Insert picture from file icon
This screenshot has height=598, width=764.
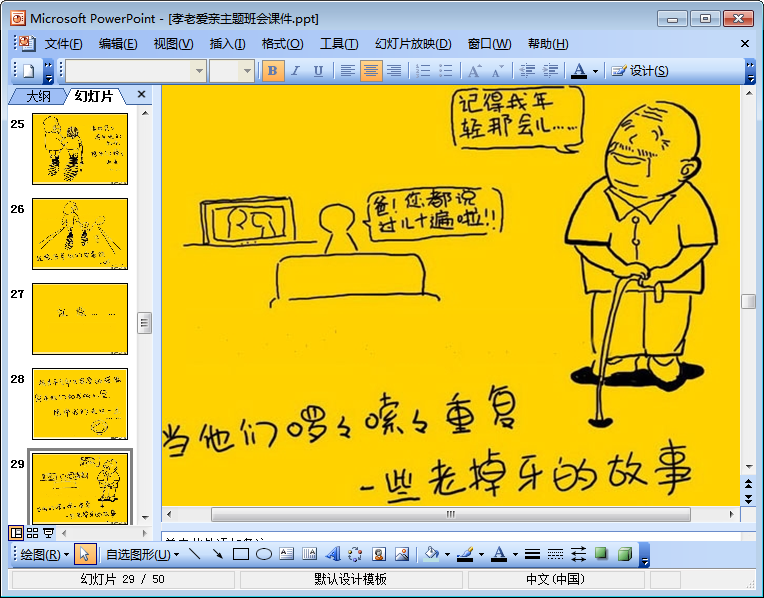(x=402, y=555)
